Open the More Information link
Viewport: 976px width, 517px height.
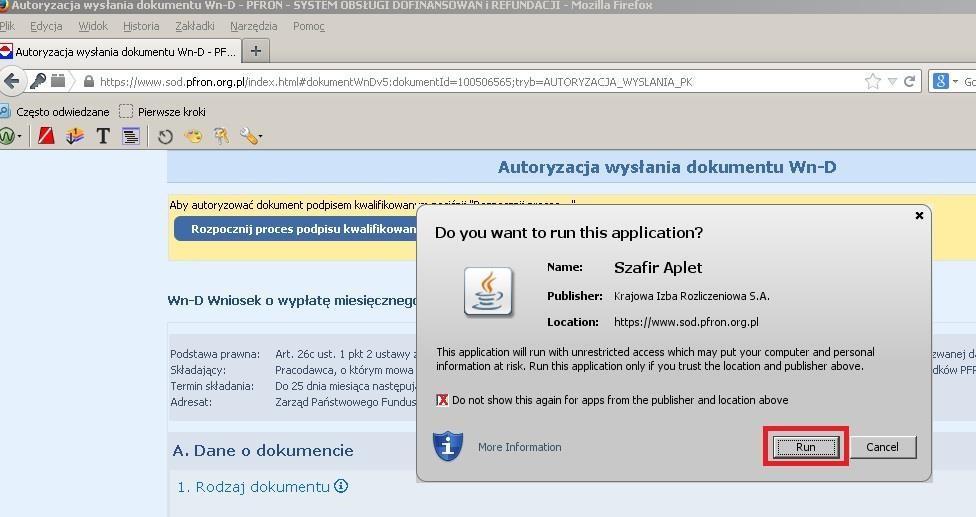click(x=520, y=447)
